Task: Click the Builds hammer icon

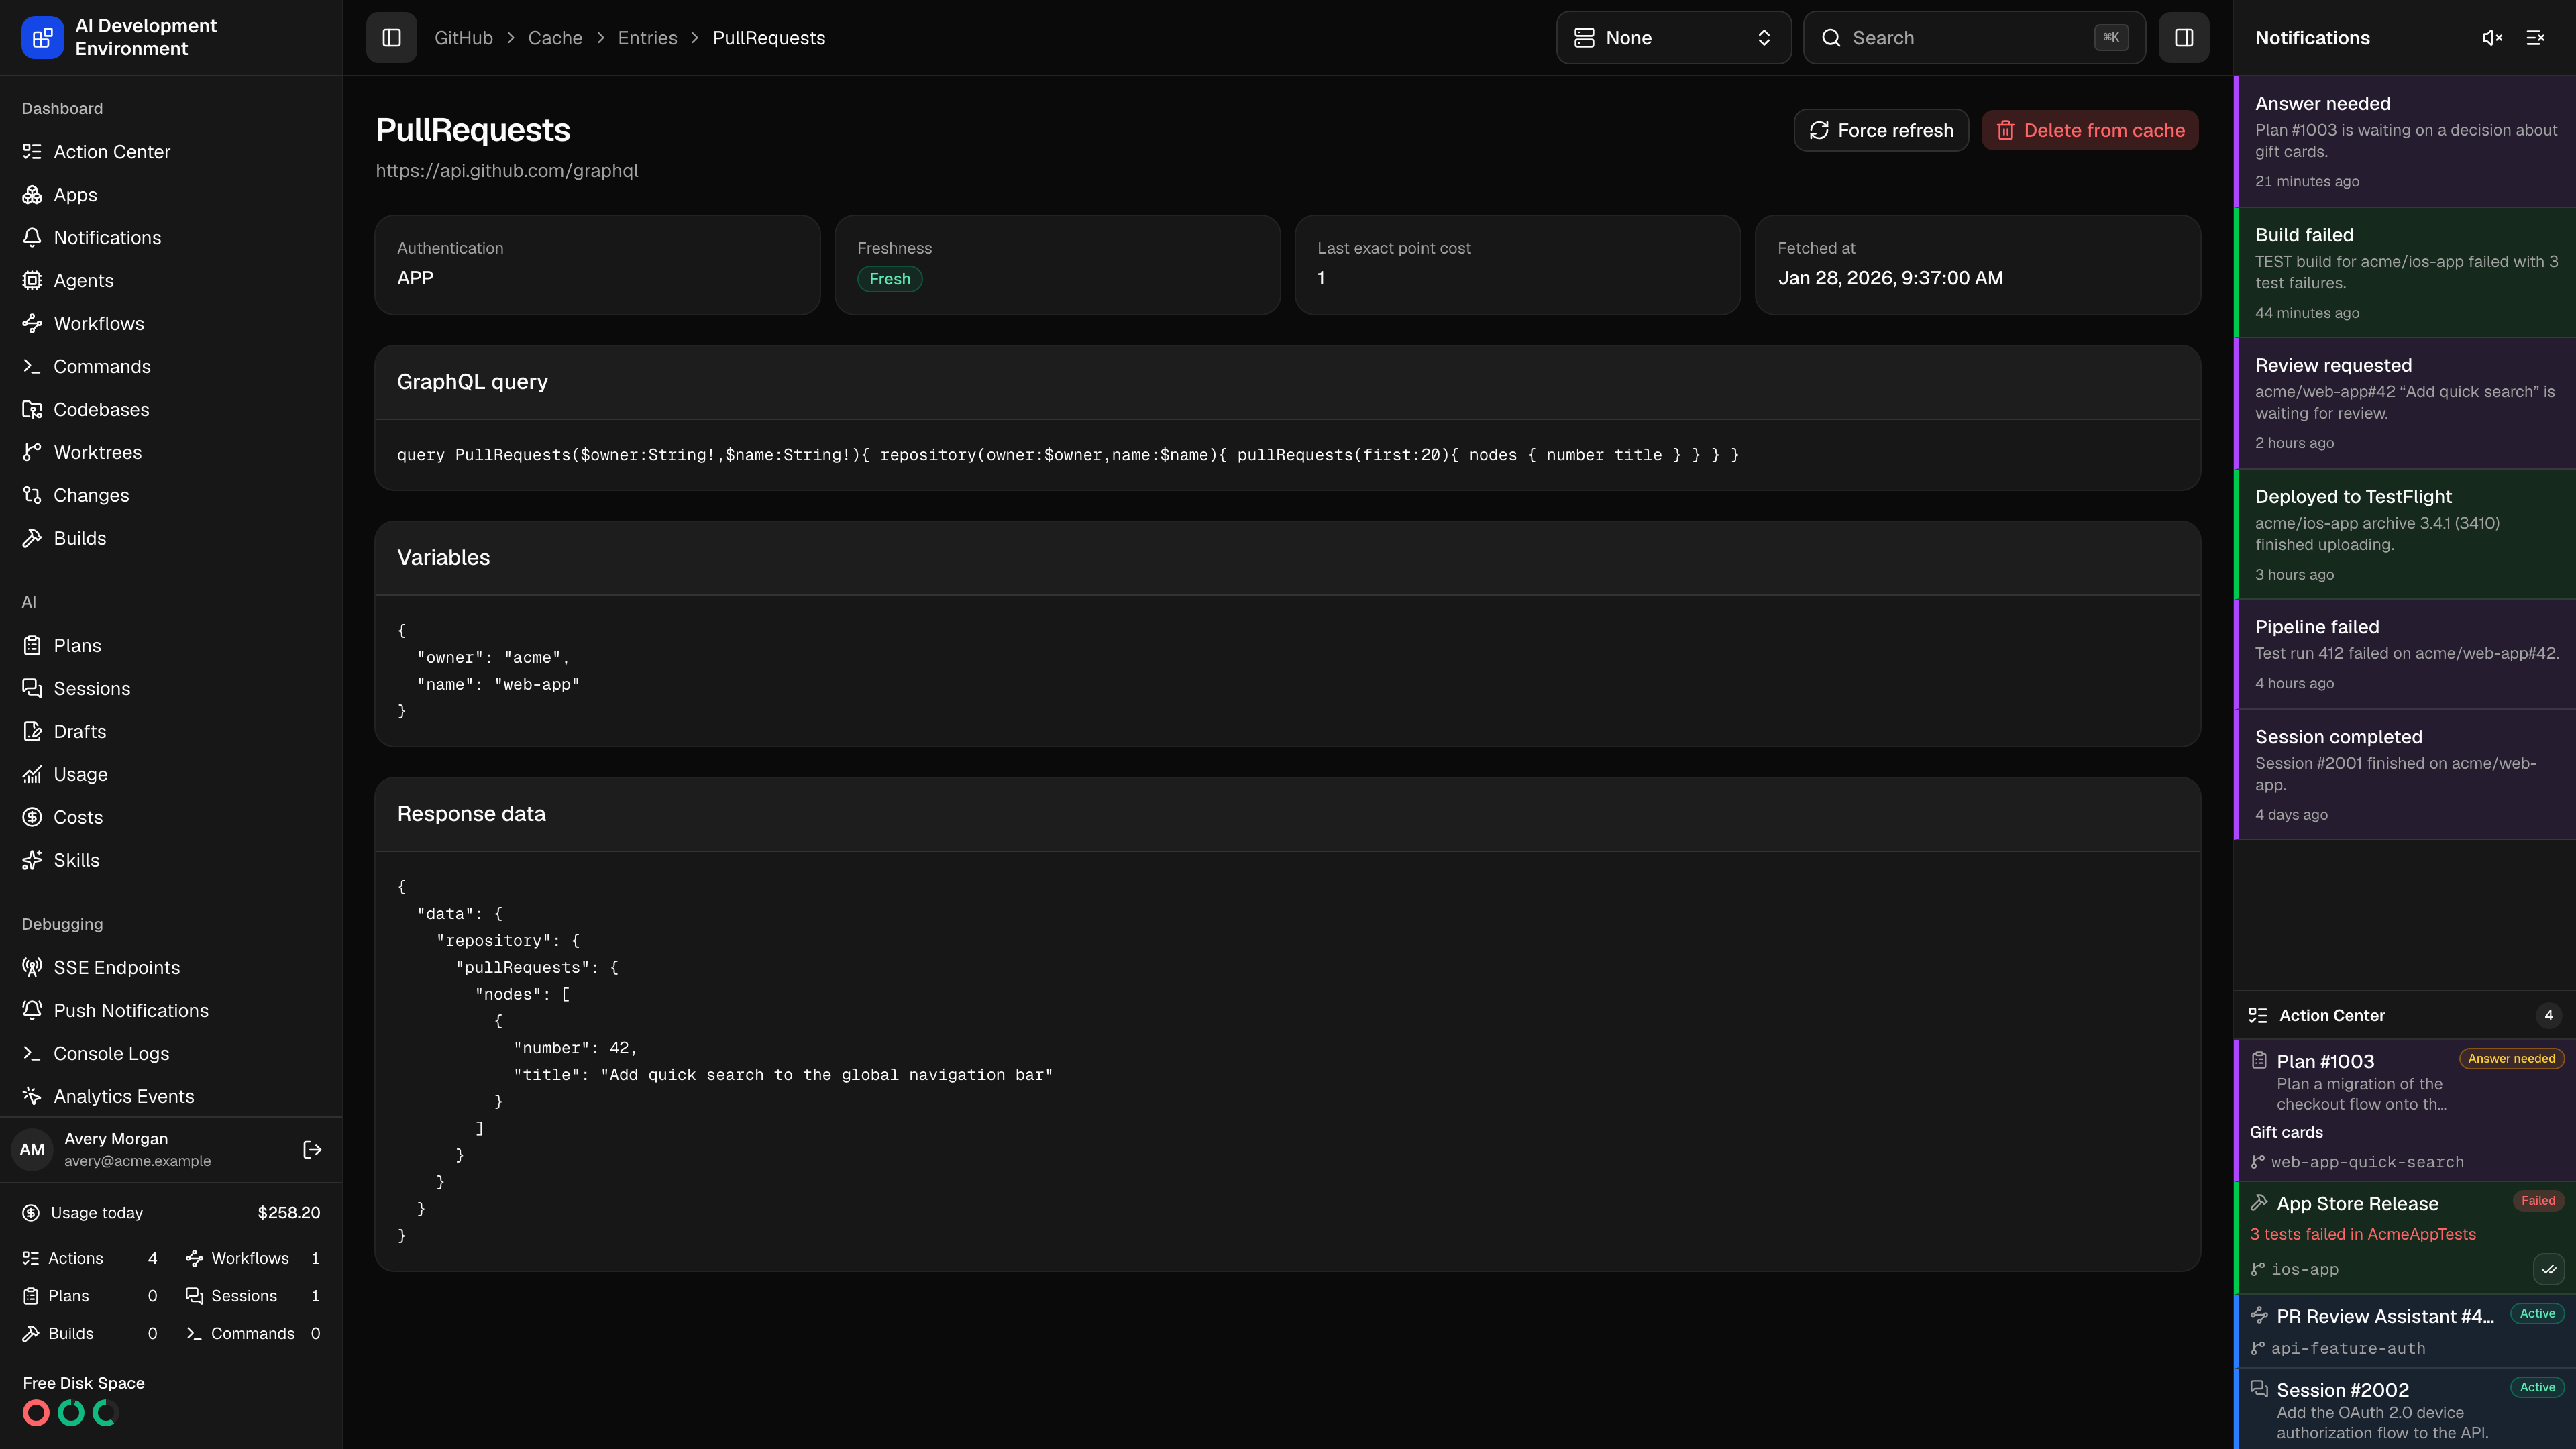Action: pos(32,539)
